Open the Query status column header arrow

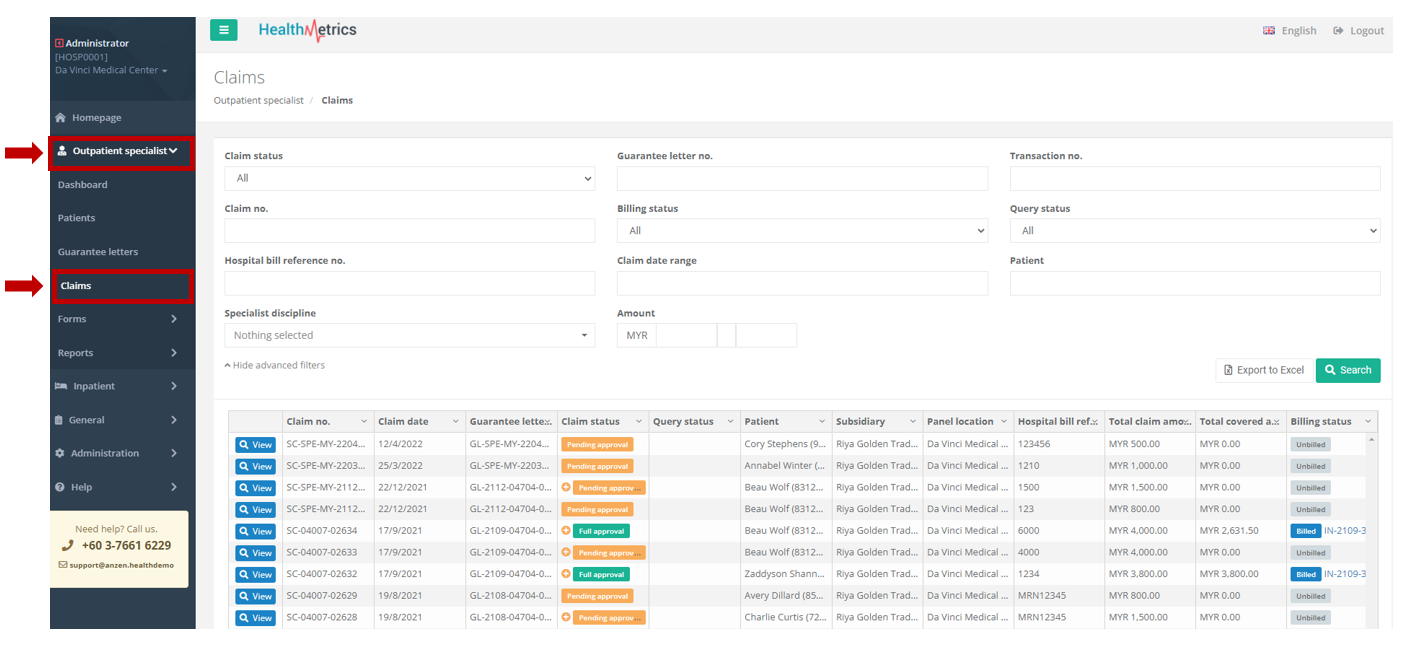pyautogui.click(x=731, y=422)
